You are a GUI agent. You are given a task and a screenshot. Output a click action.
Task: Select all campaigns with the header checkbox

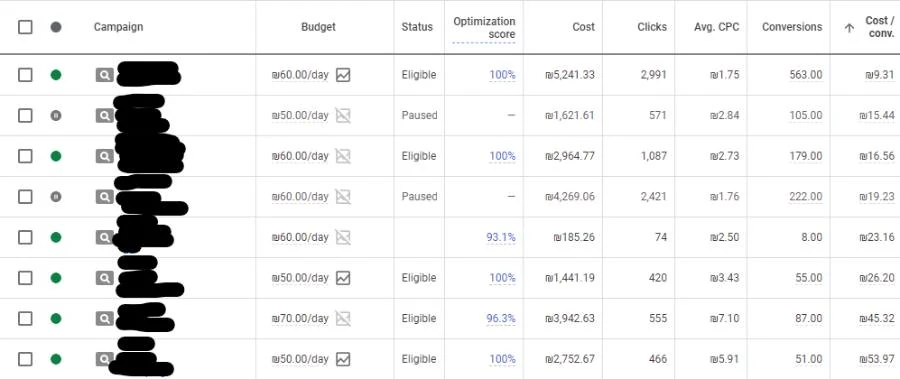(25, 27)
